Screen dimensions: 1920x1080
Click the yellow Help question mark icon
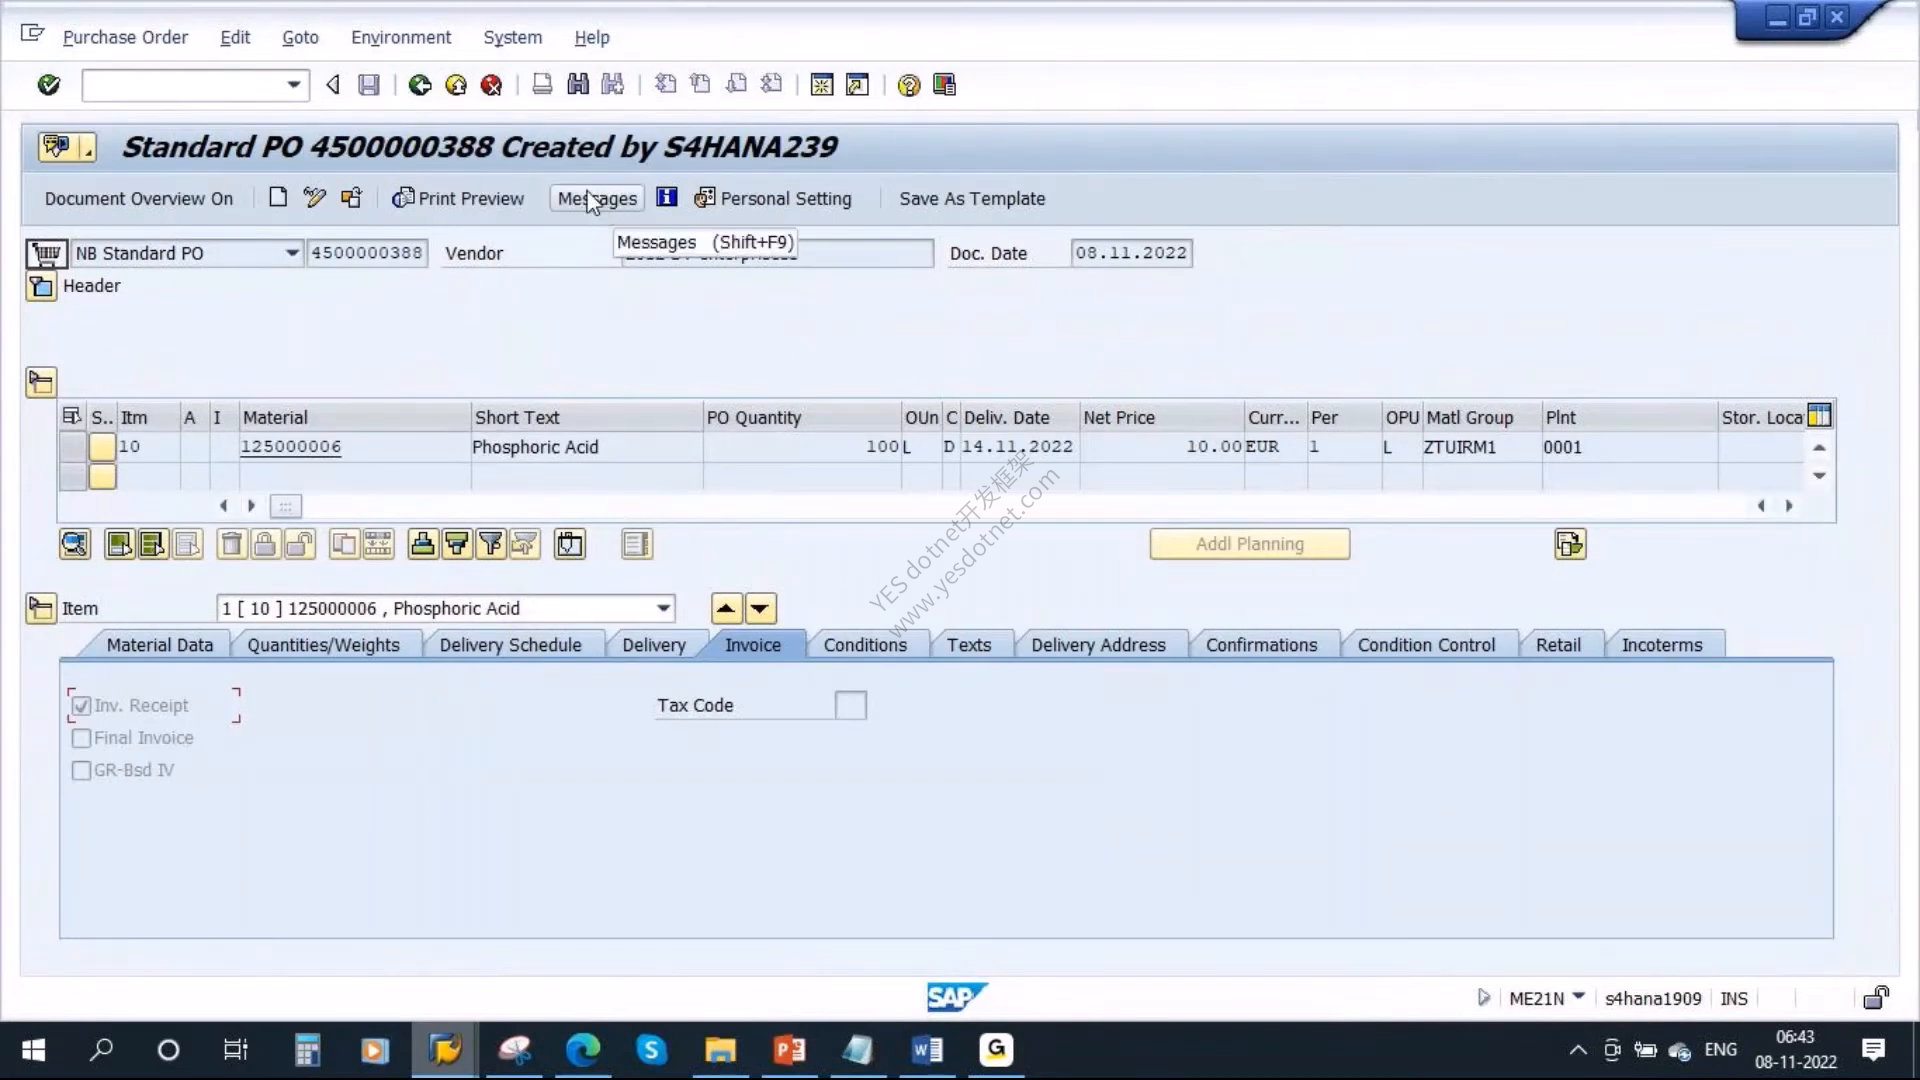(x=908, y=85)
